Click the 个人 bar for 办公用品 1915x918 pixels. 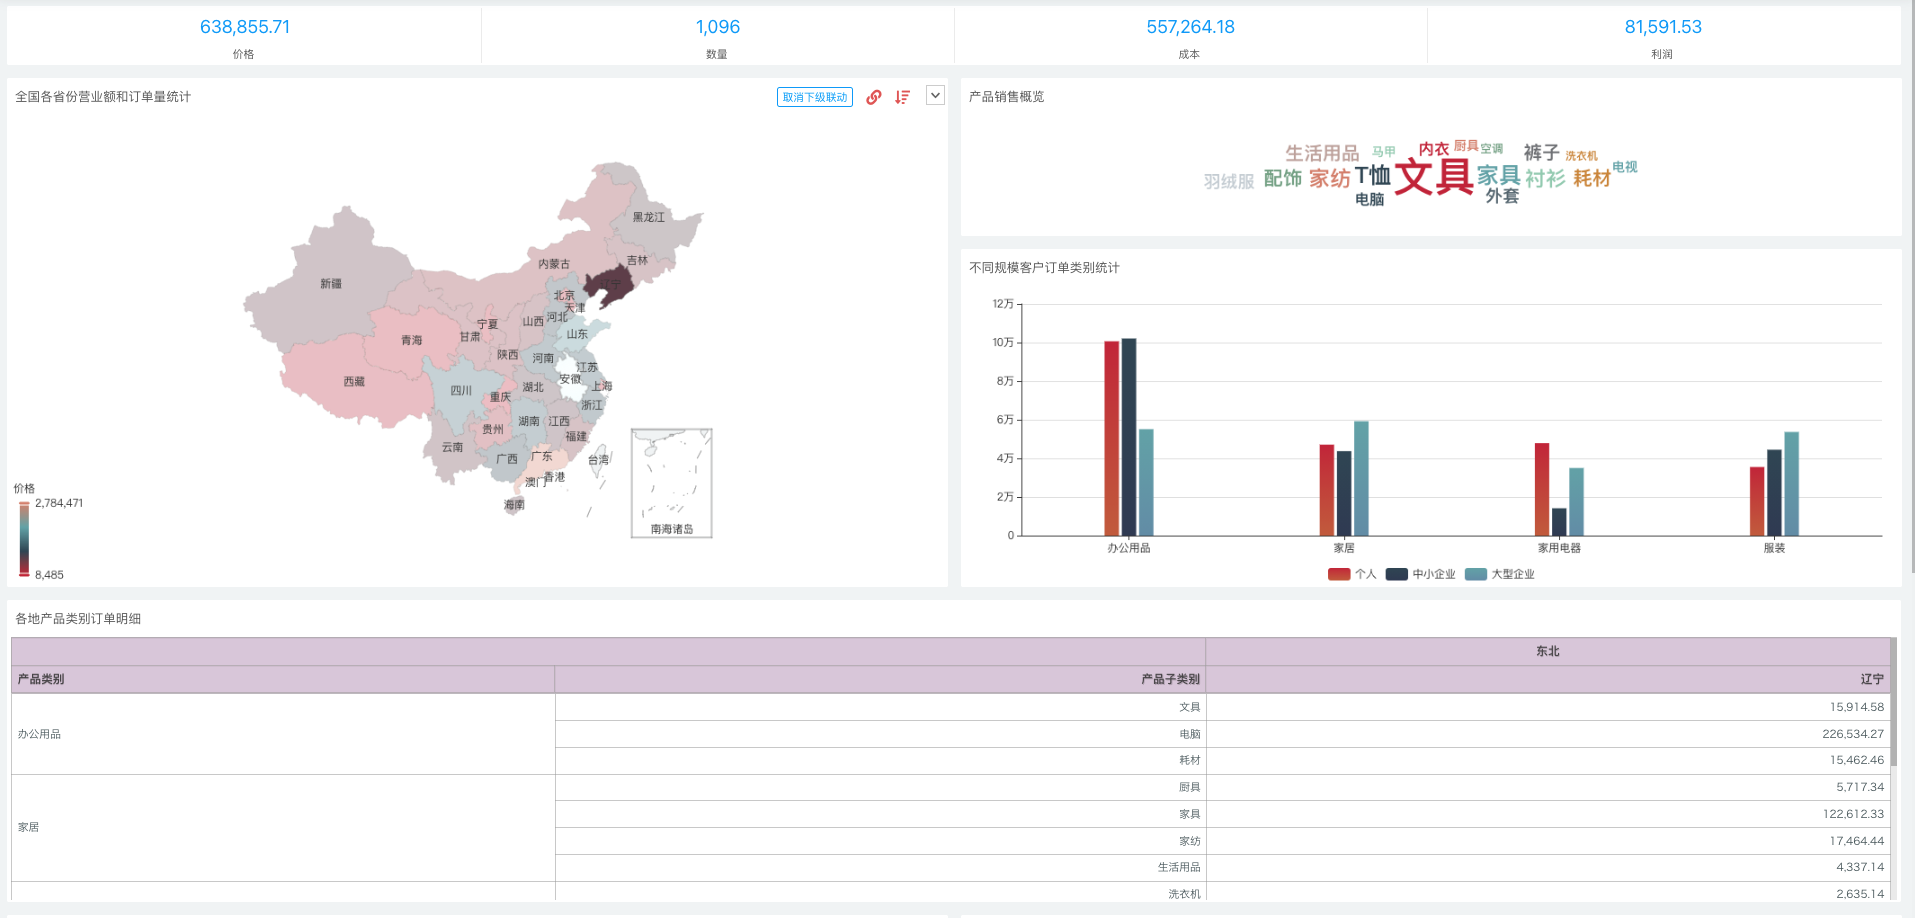tap(1111, 439)
